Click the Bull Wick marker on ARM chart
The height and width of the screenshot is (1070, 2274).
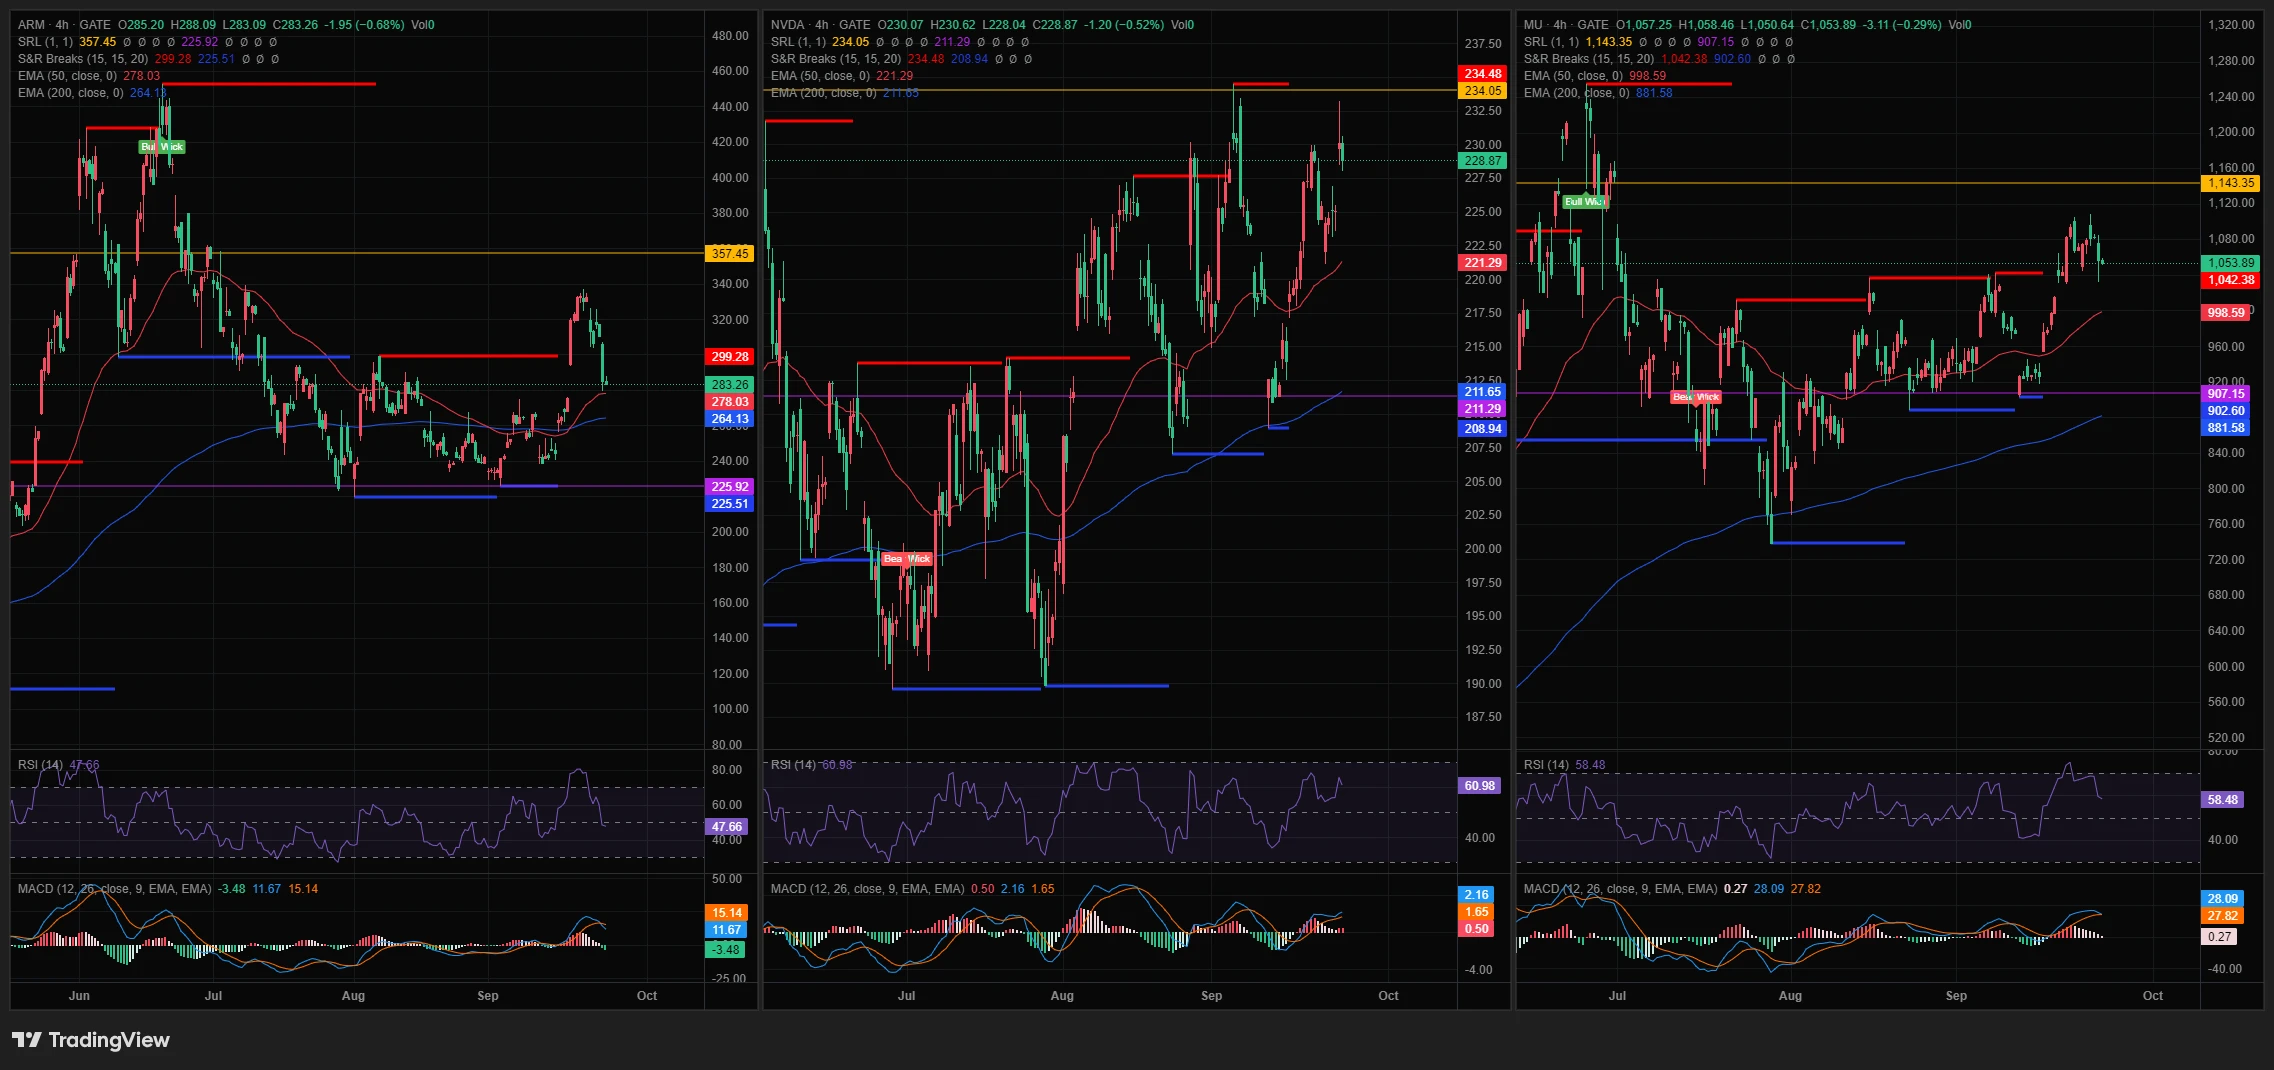click(162, 147)
